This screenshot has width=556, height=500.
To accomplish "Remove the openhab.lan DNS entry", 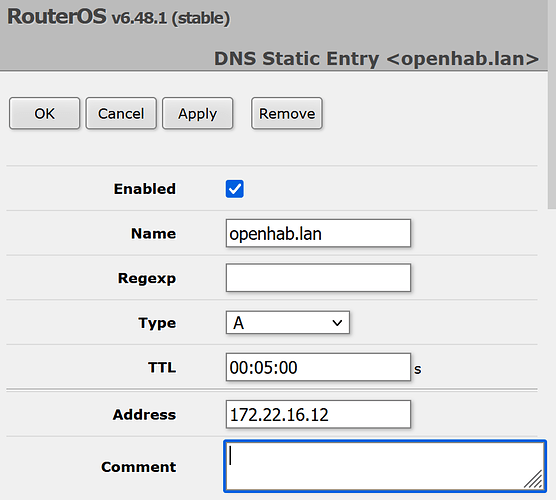I will (287, 113).
